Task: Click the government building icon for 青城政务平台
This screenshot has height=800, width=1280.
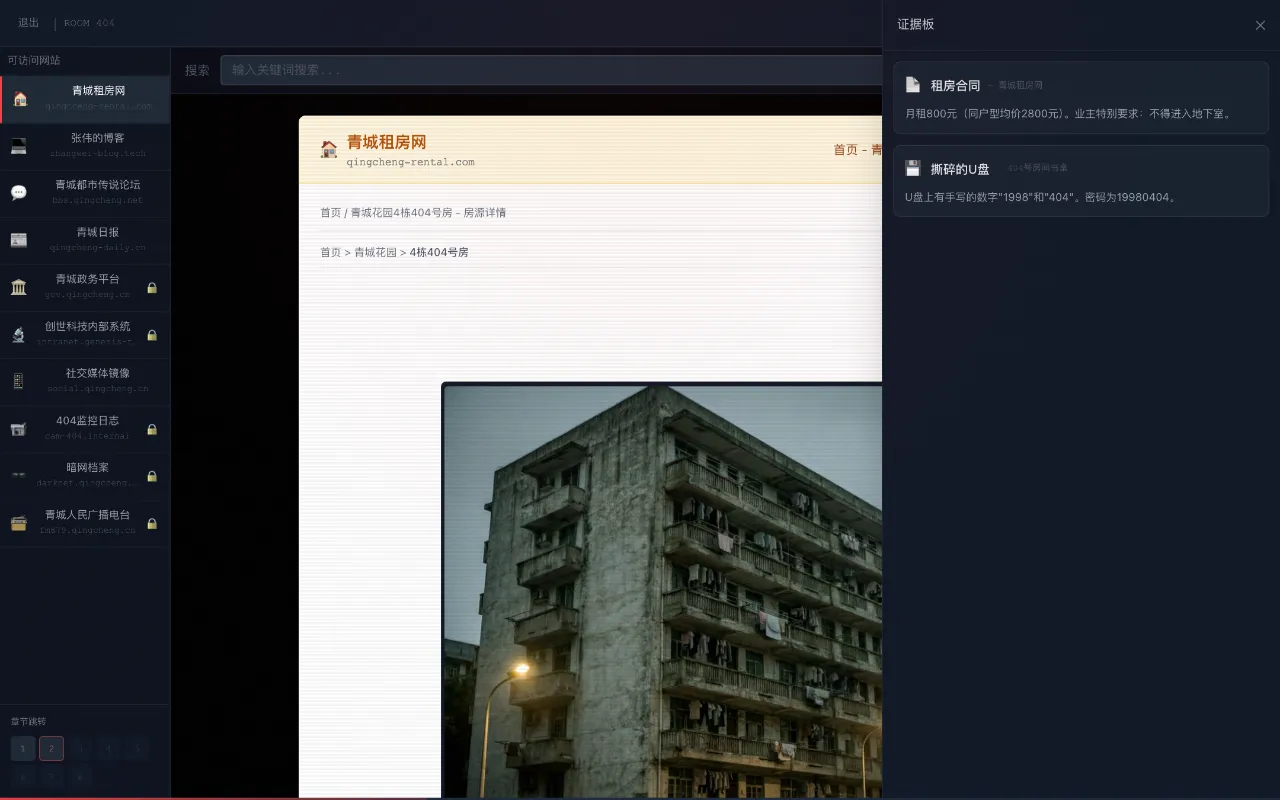Action: click(19, 287)
